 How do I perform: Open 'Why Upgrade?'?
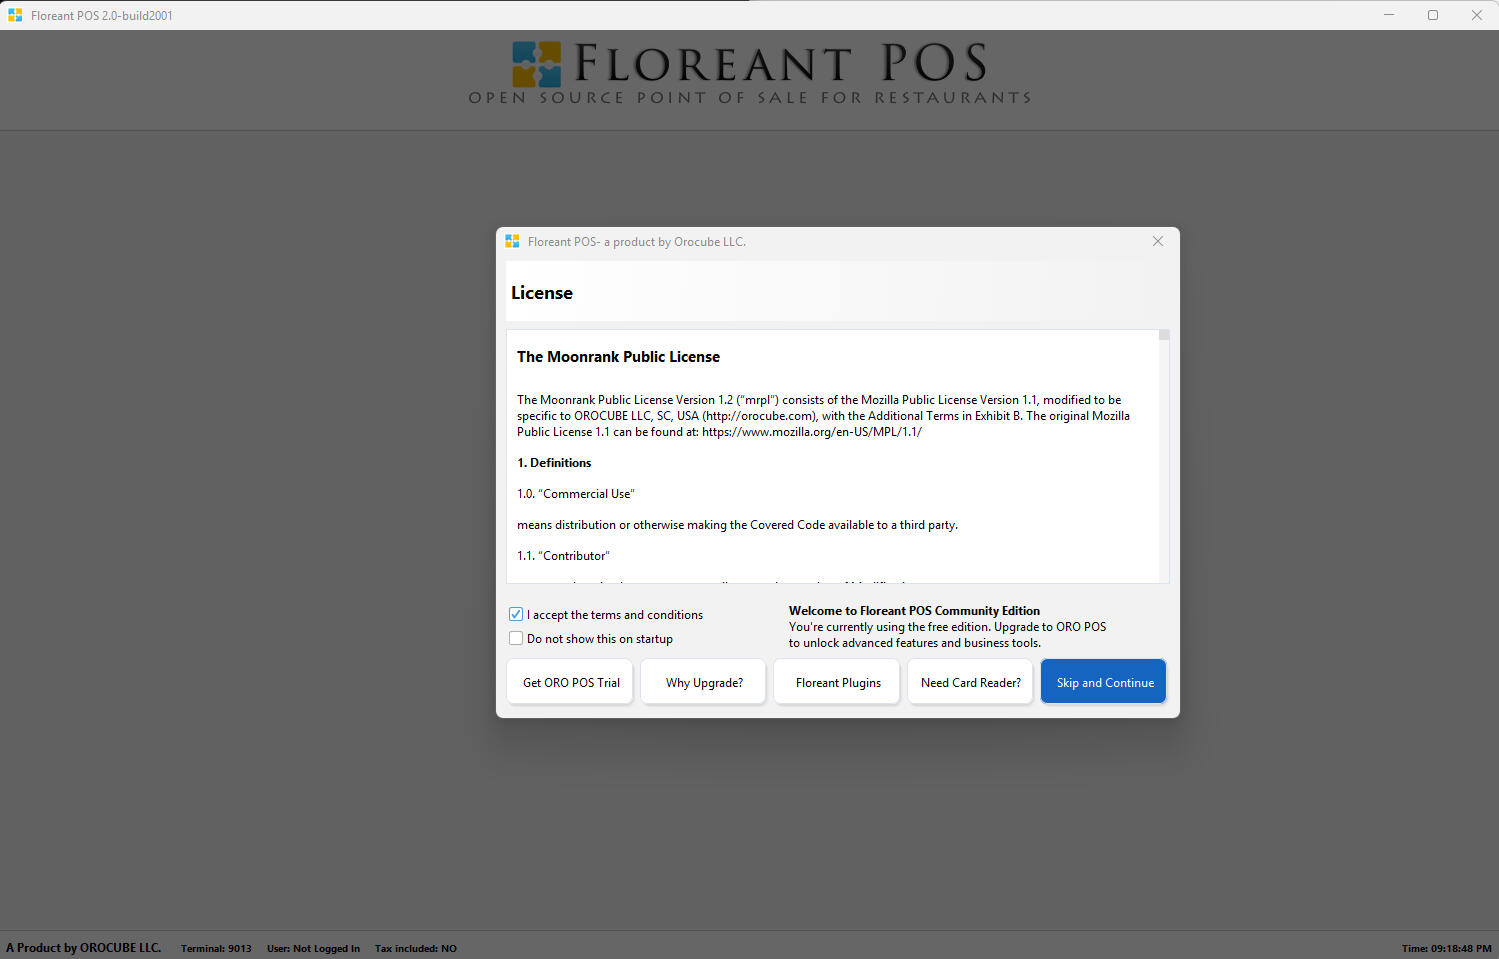tap(704, 681)
